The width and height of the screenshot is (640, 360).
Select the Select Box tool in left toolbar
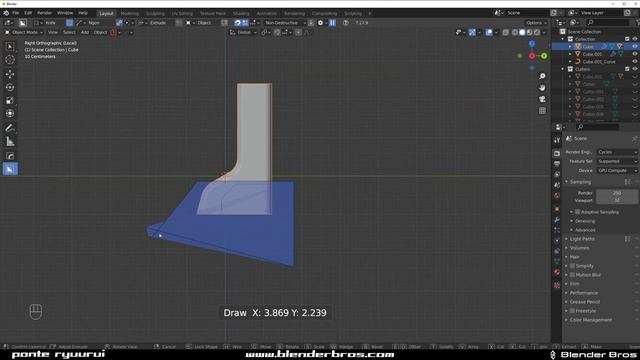[x=10, y=47]
